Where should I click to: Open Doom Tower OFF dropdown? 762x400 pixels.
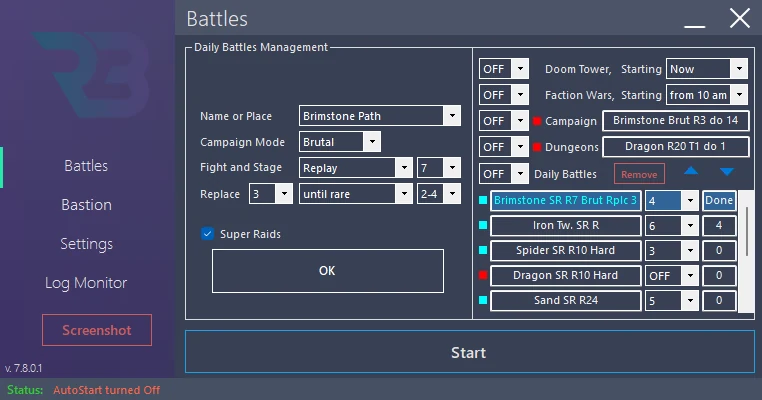pos(503,69)
